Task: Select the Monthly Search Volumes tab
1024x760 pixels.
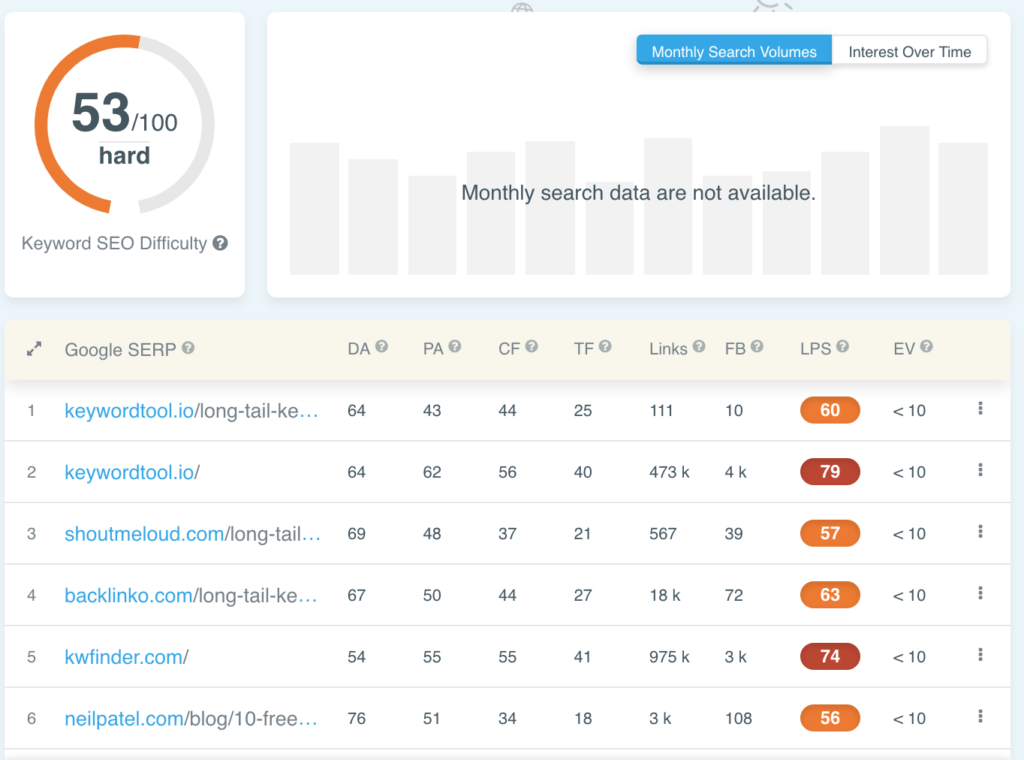Action: pos(733,50)
